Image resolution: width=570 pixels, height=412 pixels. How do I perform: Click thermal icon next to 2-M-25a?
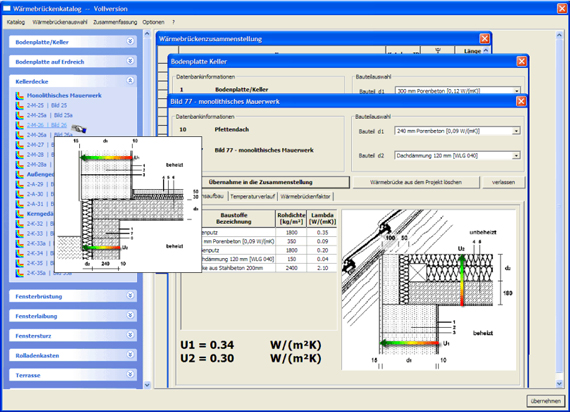click(x=19, y=115)
